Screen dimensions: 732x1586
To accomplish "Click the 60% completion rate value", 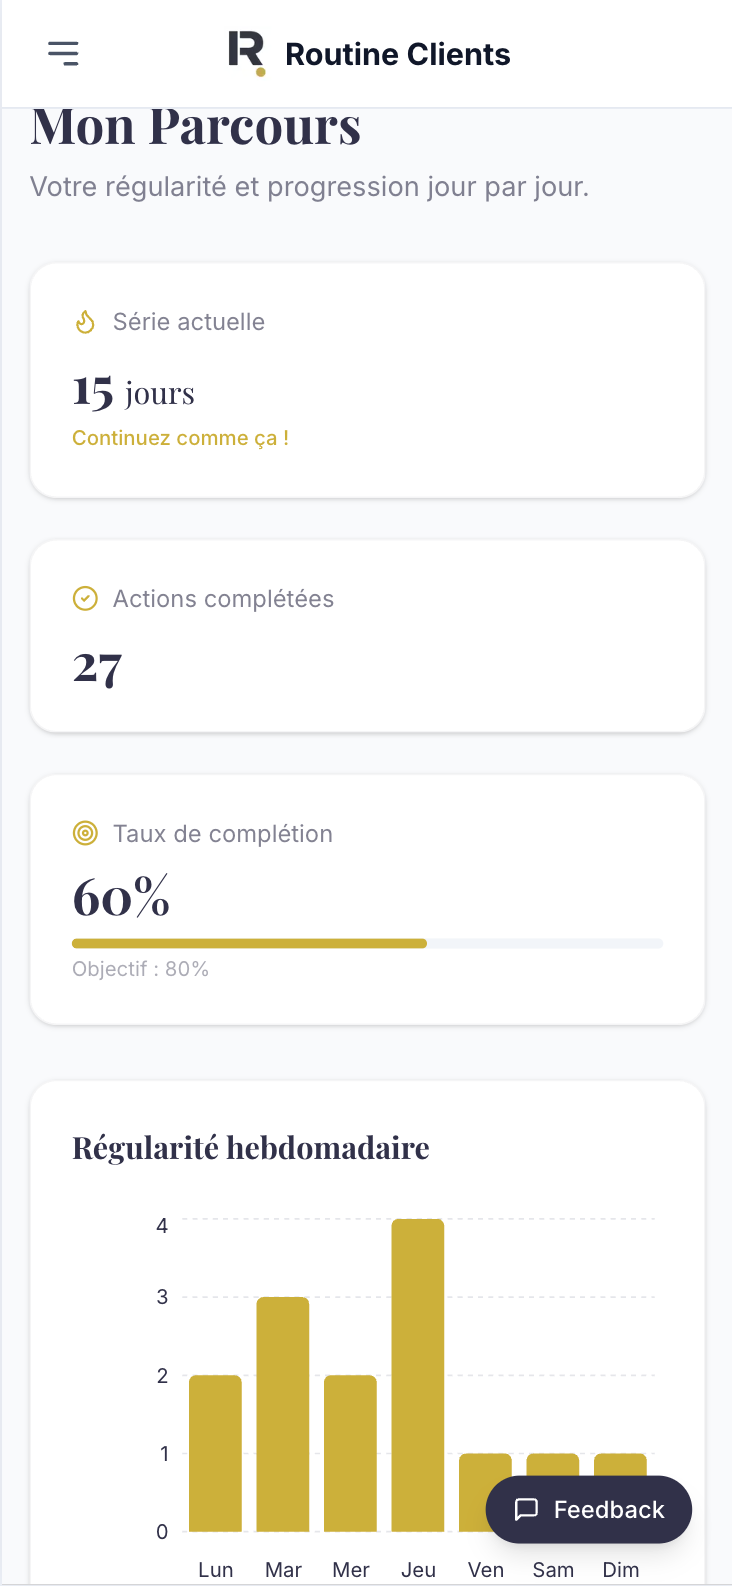I will 121,896.
